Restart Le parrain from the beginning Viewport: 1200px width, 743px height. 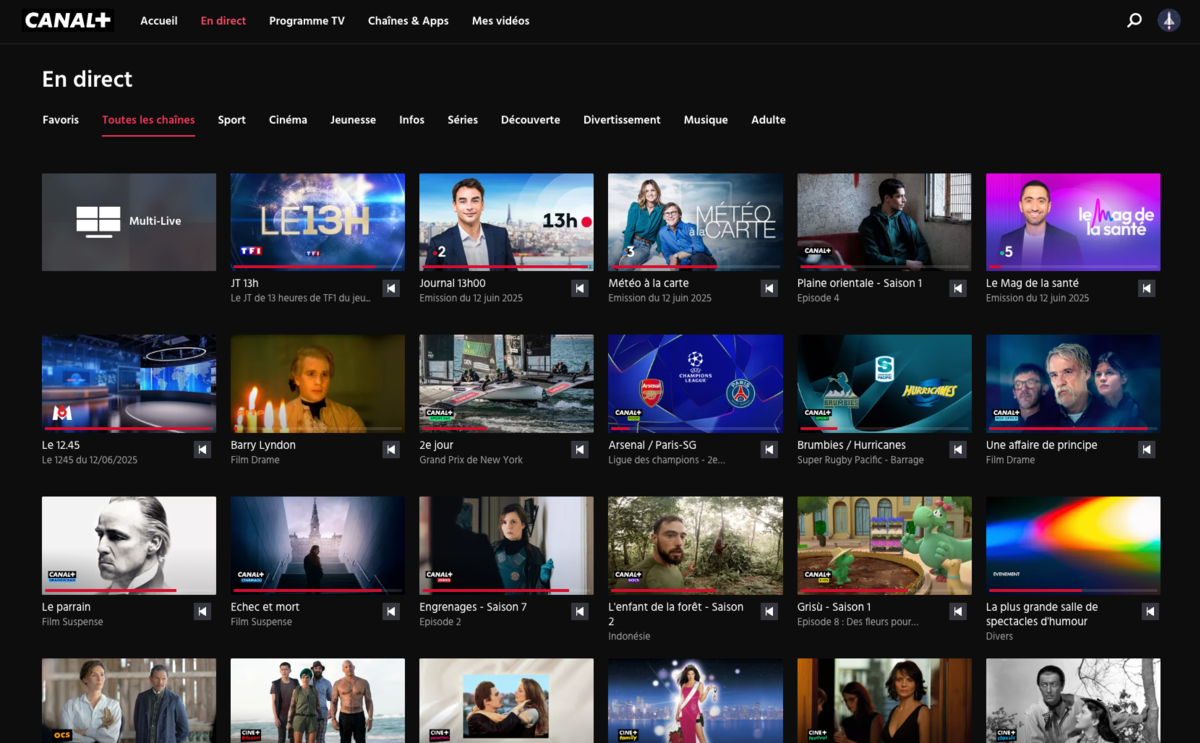202,611
